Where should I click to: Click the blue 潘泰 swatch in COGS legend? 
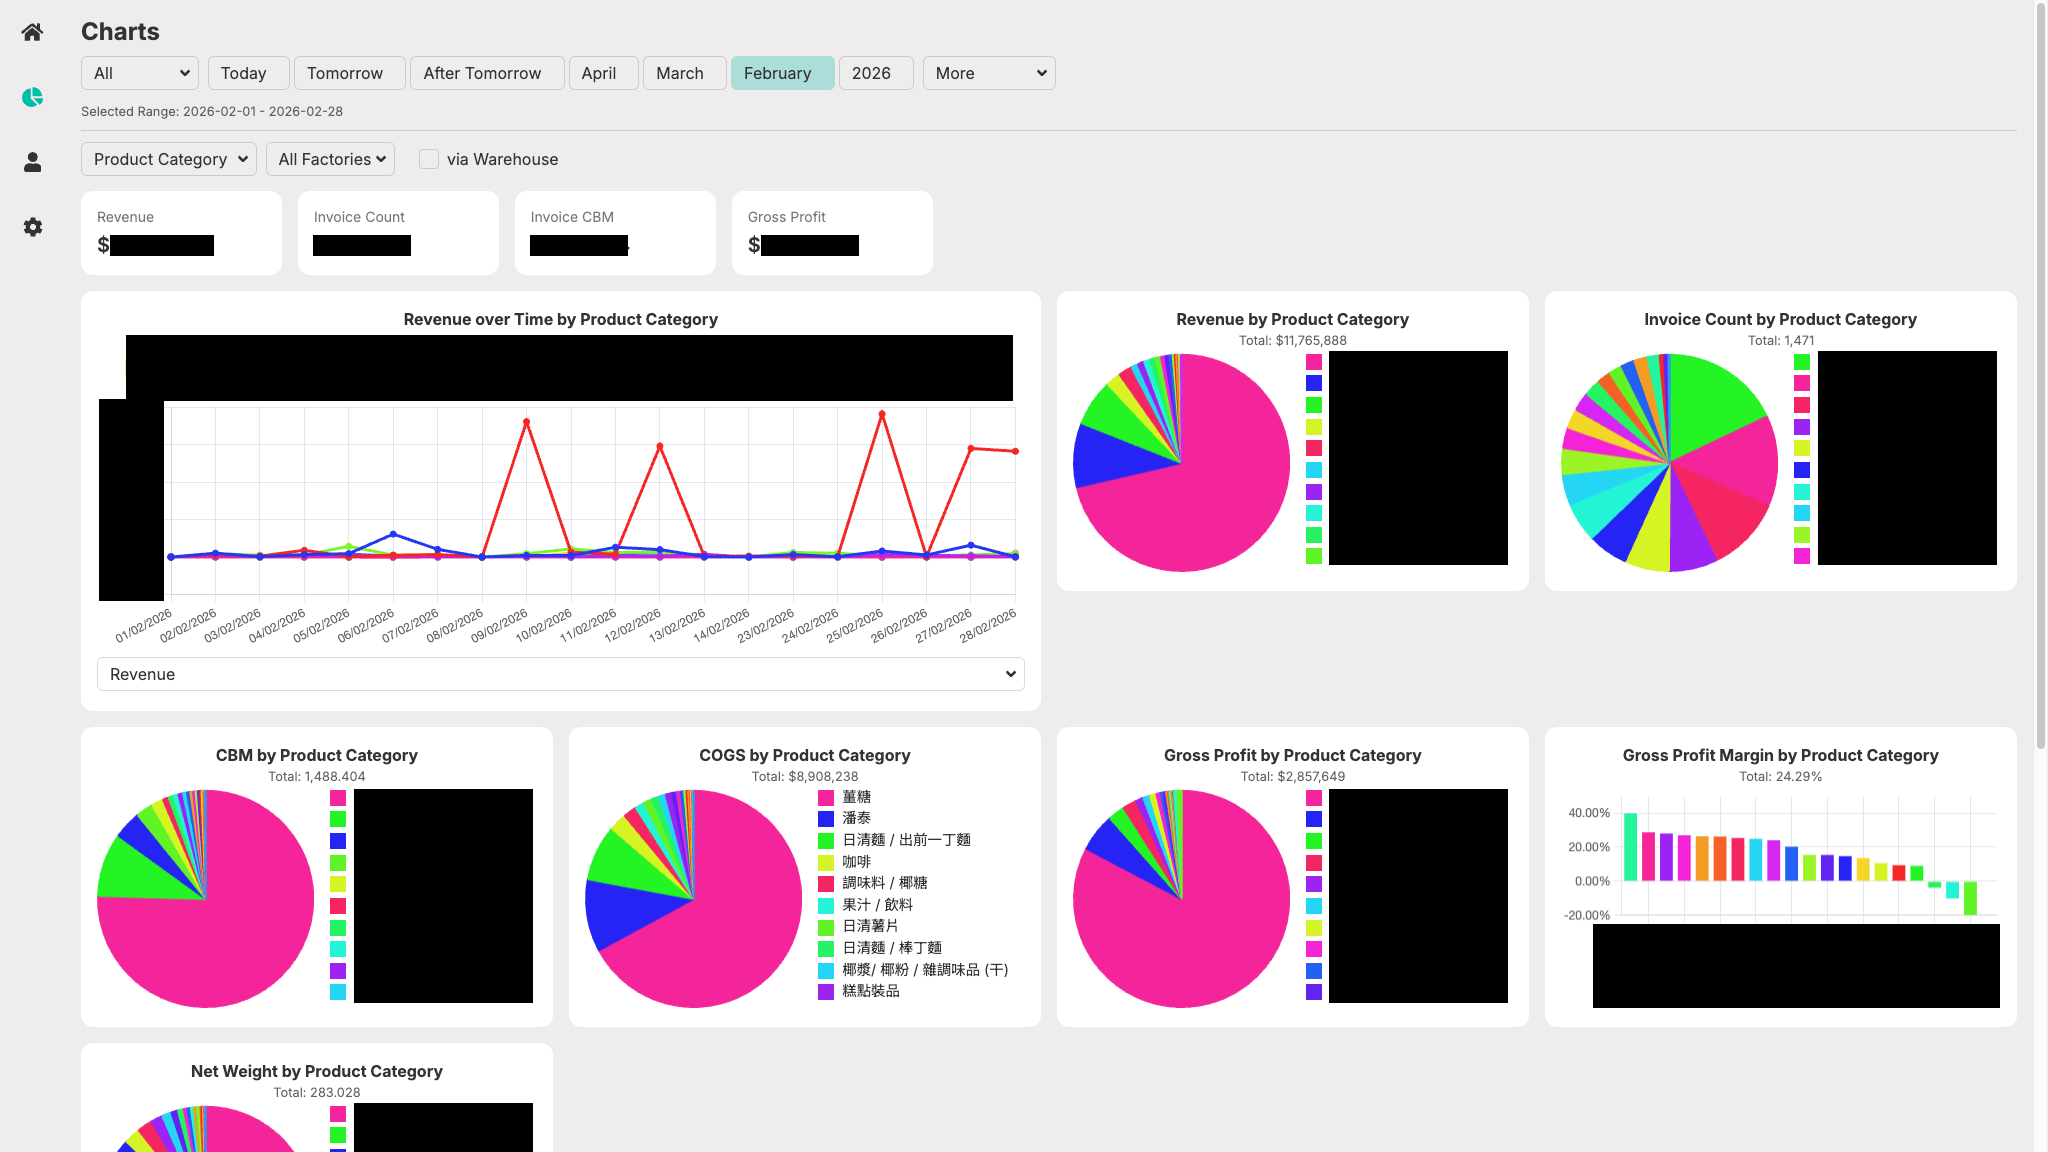pyautogui.click(x=826, y=819)
